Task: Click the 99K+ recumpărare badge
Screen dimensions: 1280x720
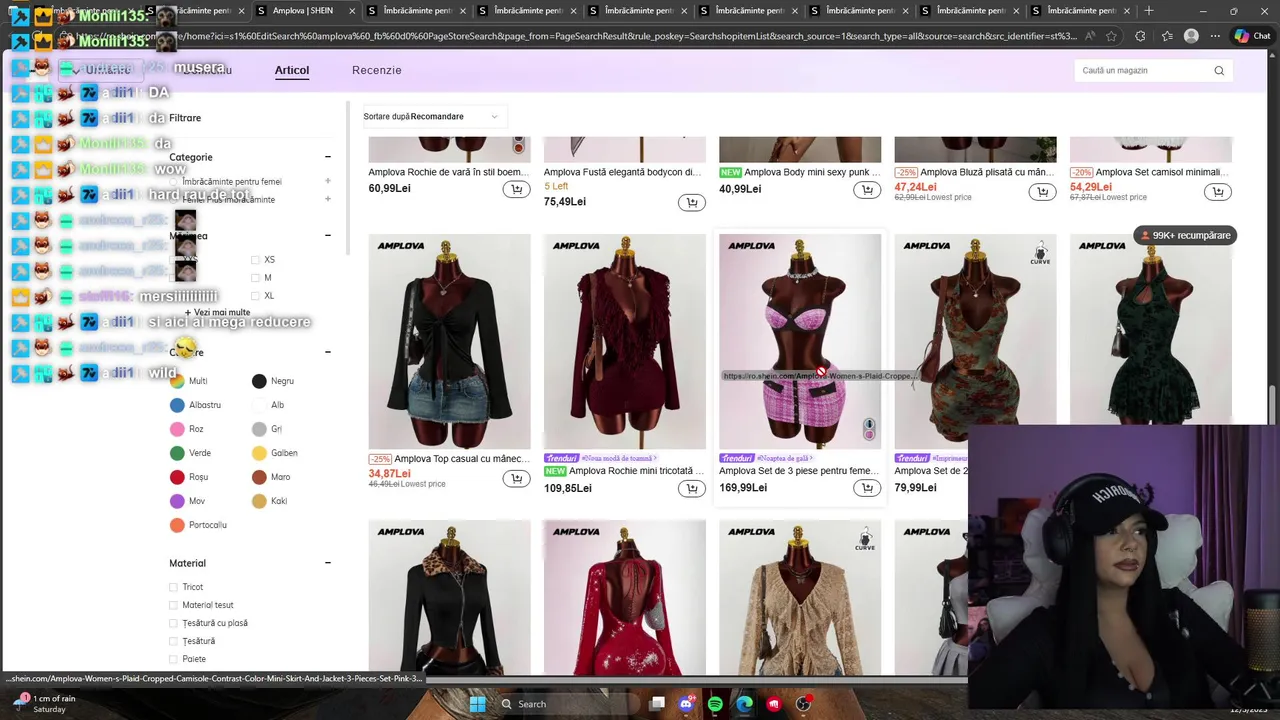Action: tap(1185, 236)
